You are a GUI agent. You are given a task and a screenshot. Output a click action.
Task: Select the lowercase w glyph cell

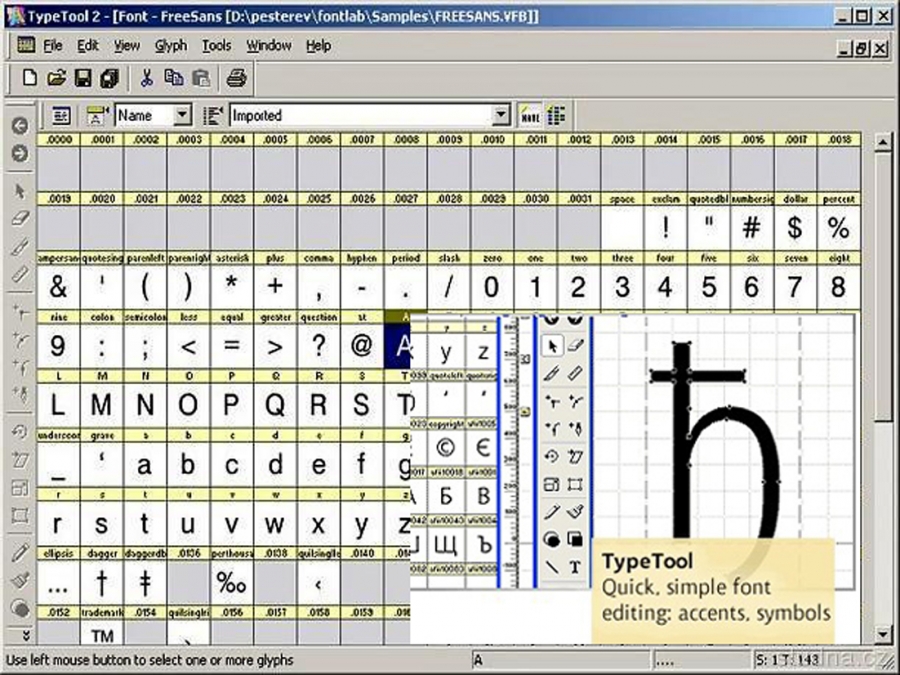pos(275,523)
